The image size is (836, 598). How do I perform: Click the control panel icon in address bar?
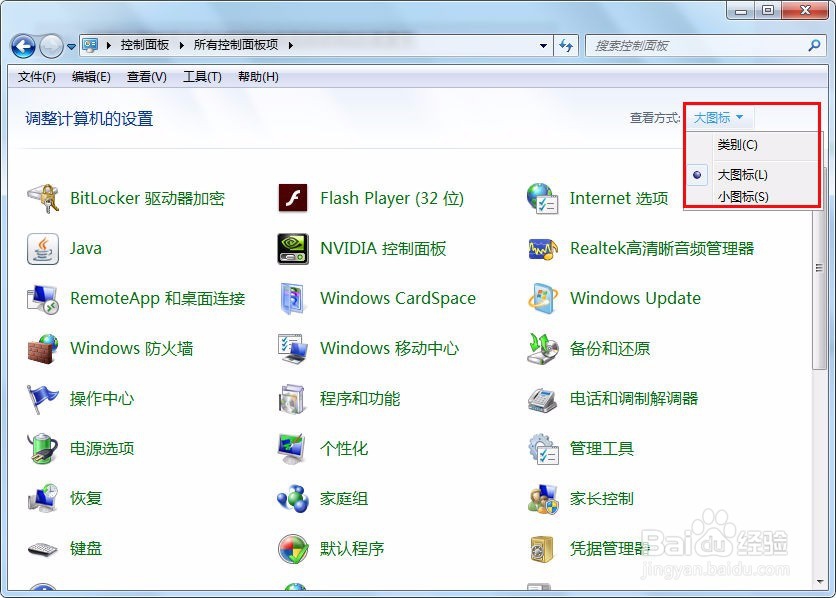90,45
